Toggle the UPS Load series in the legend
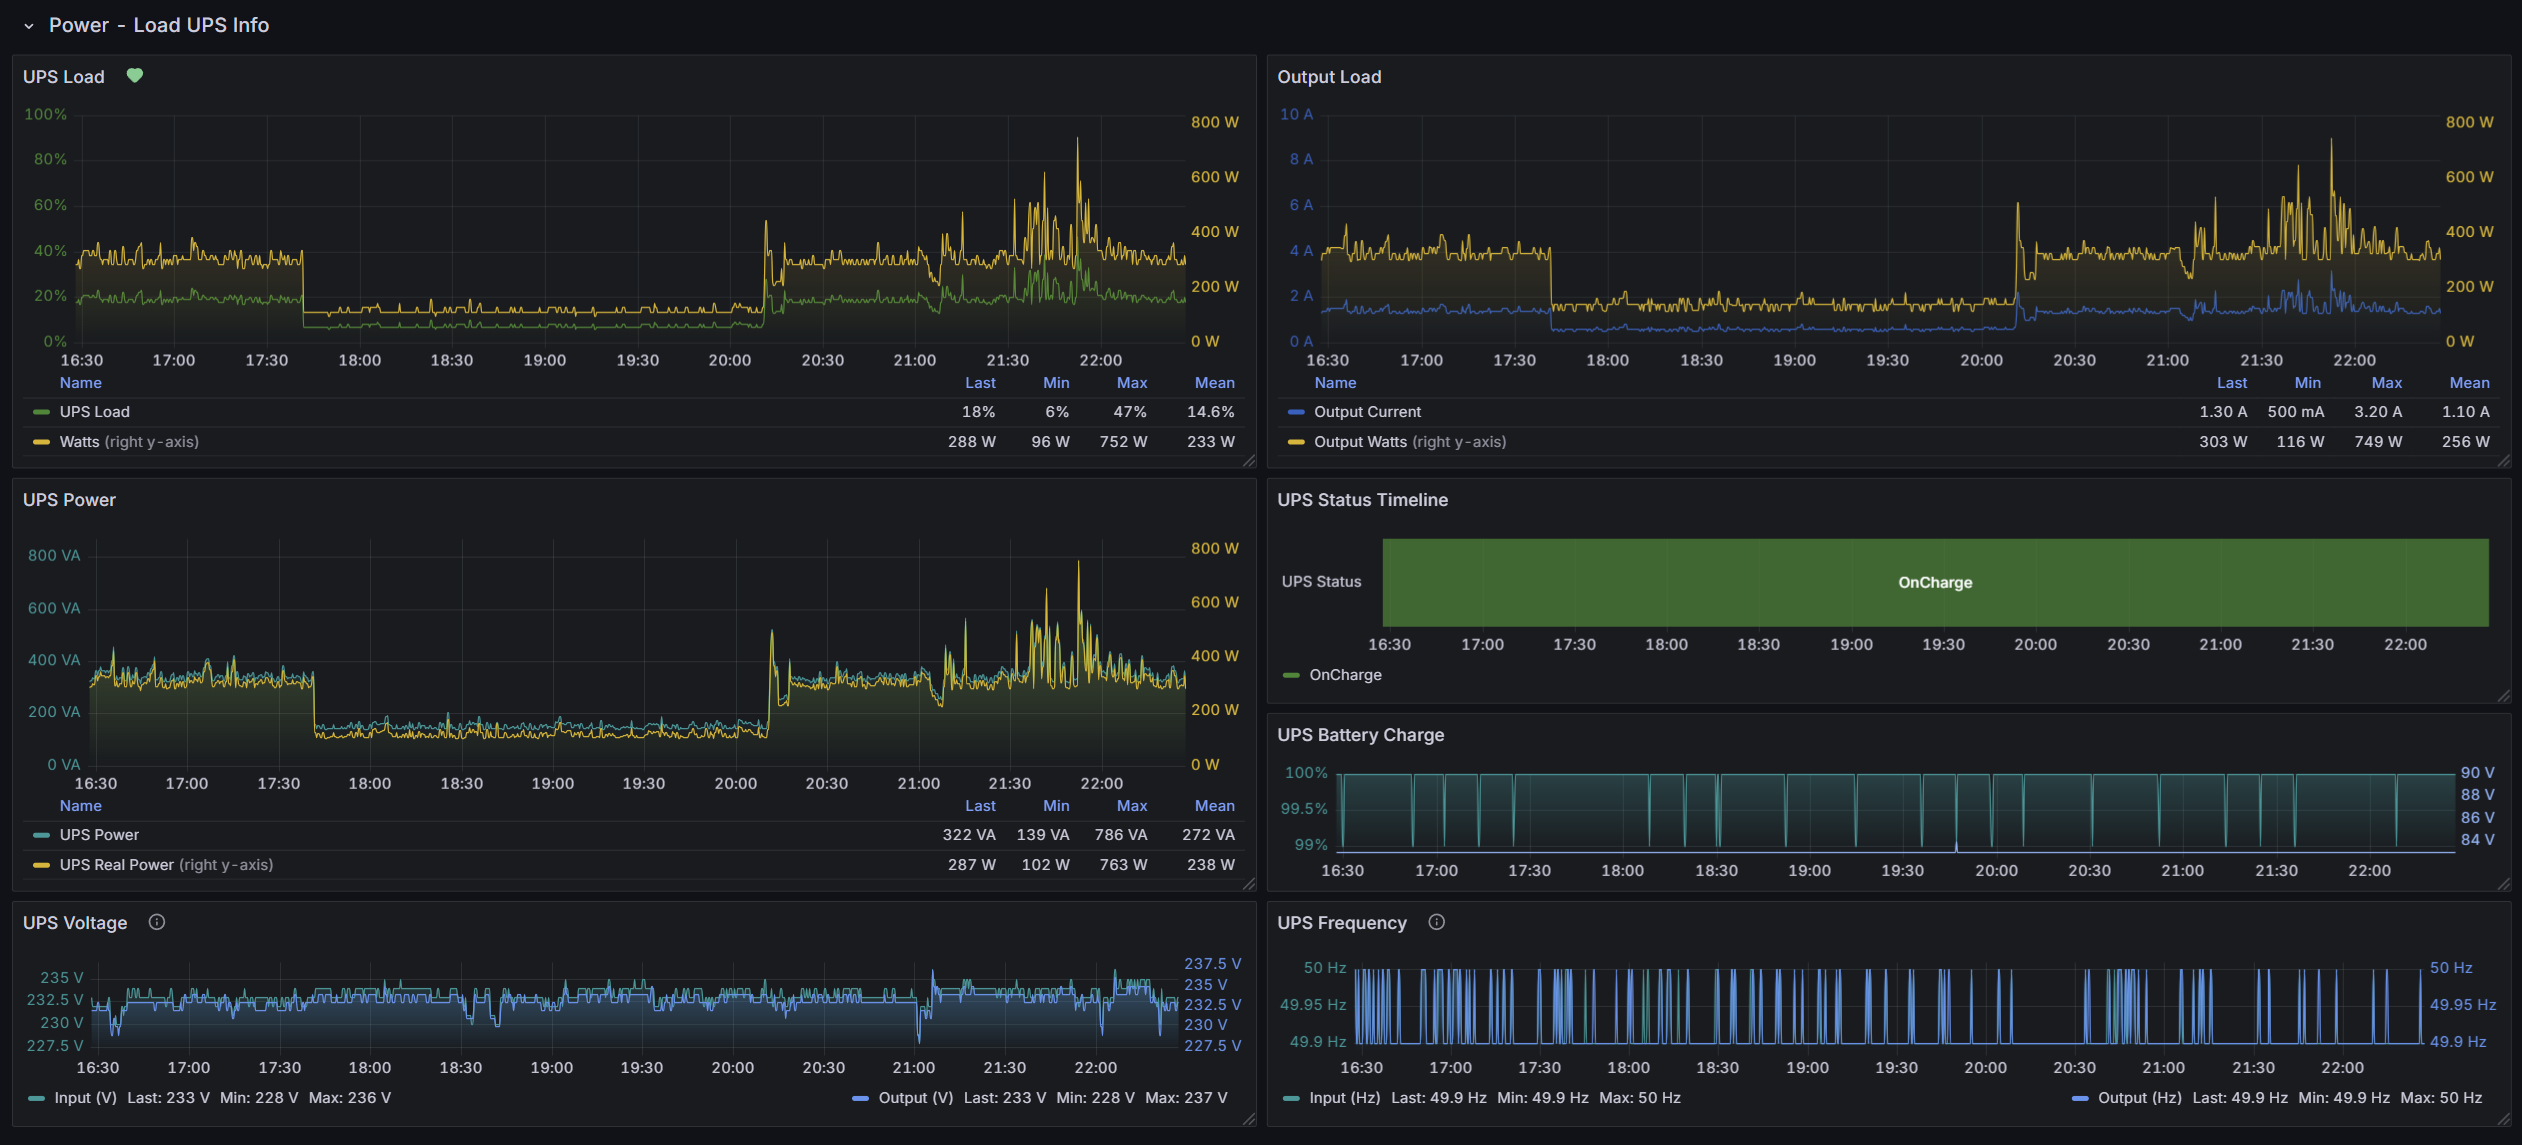This screenshot has height=1145, width=2522. [94, 412]
